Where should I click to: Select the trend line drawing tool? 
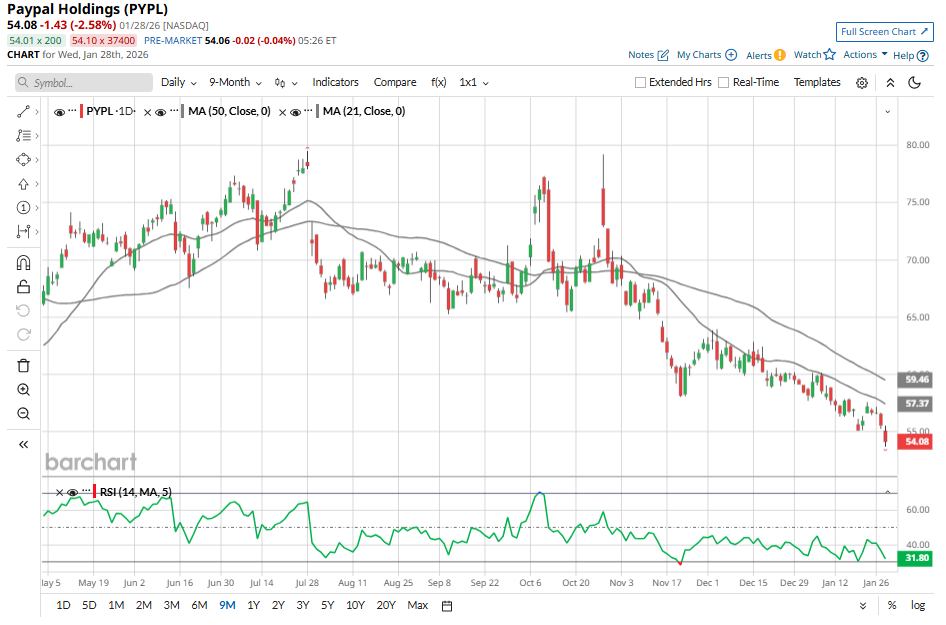click(24, 112)
